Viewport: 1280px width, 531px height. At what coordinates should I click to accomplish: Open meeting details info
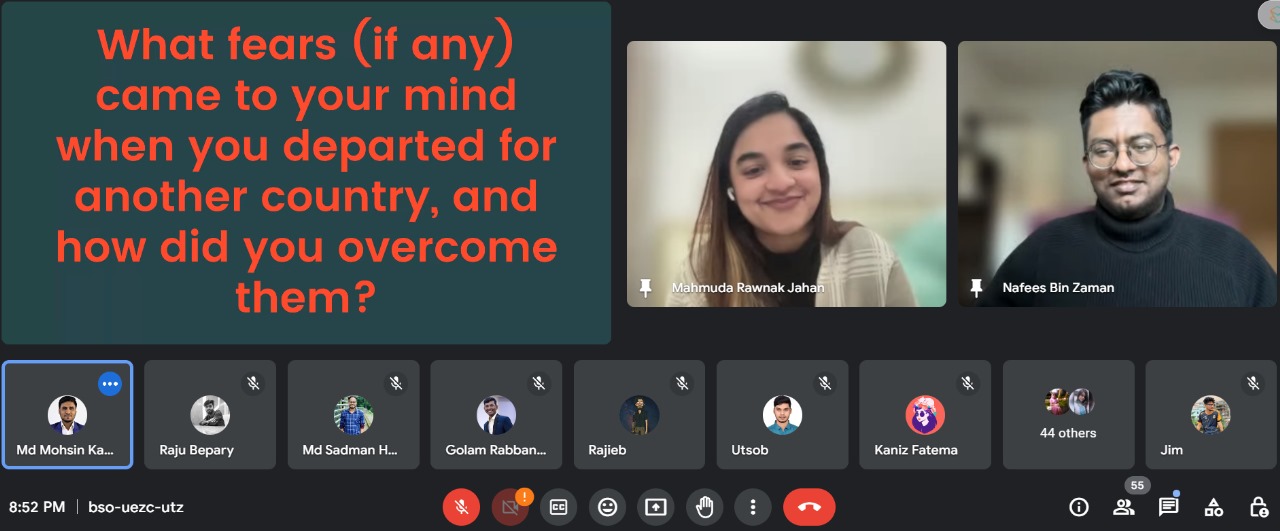click(1078, 507)
